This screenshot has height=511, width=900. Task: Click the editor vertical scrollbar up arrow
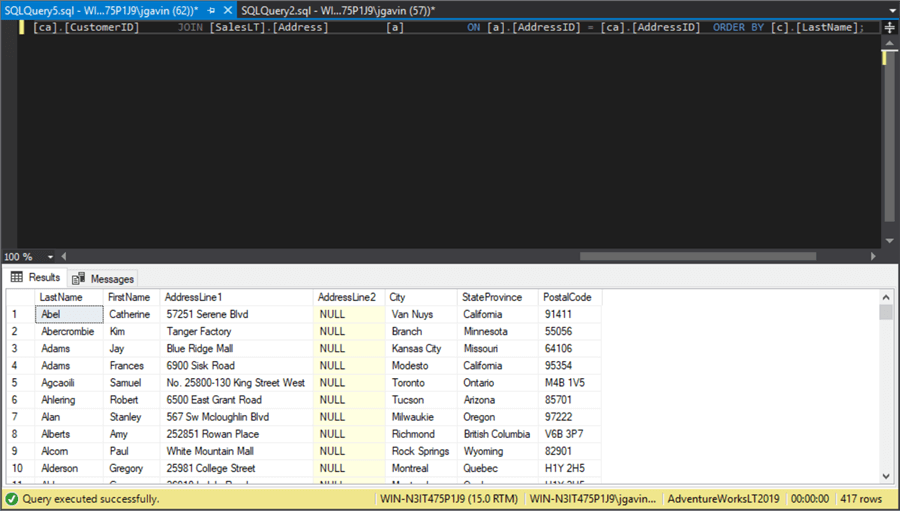(x=890, y=44)
